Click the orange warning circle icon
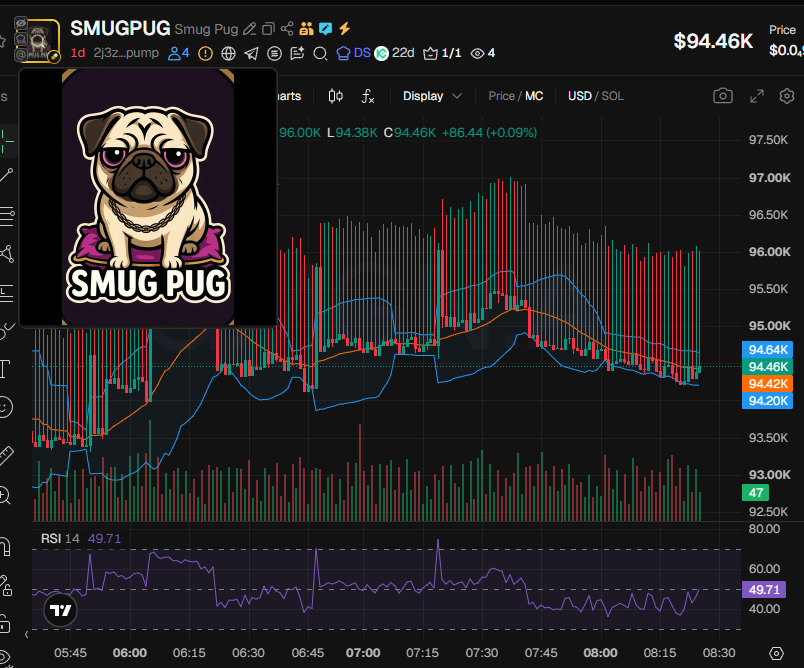Screen dimensions: 804x668 205,53
